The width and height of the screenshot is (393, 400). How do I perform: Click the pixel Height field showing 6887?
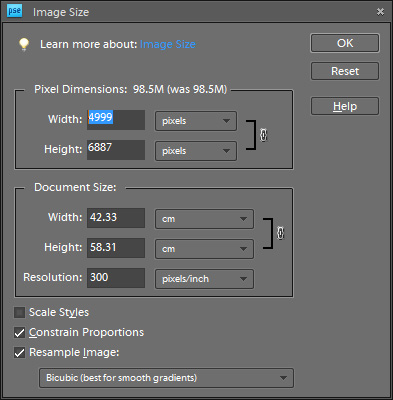[116, 150]
